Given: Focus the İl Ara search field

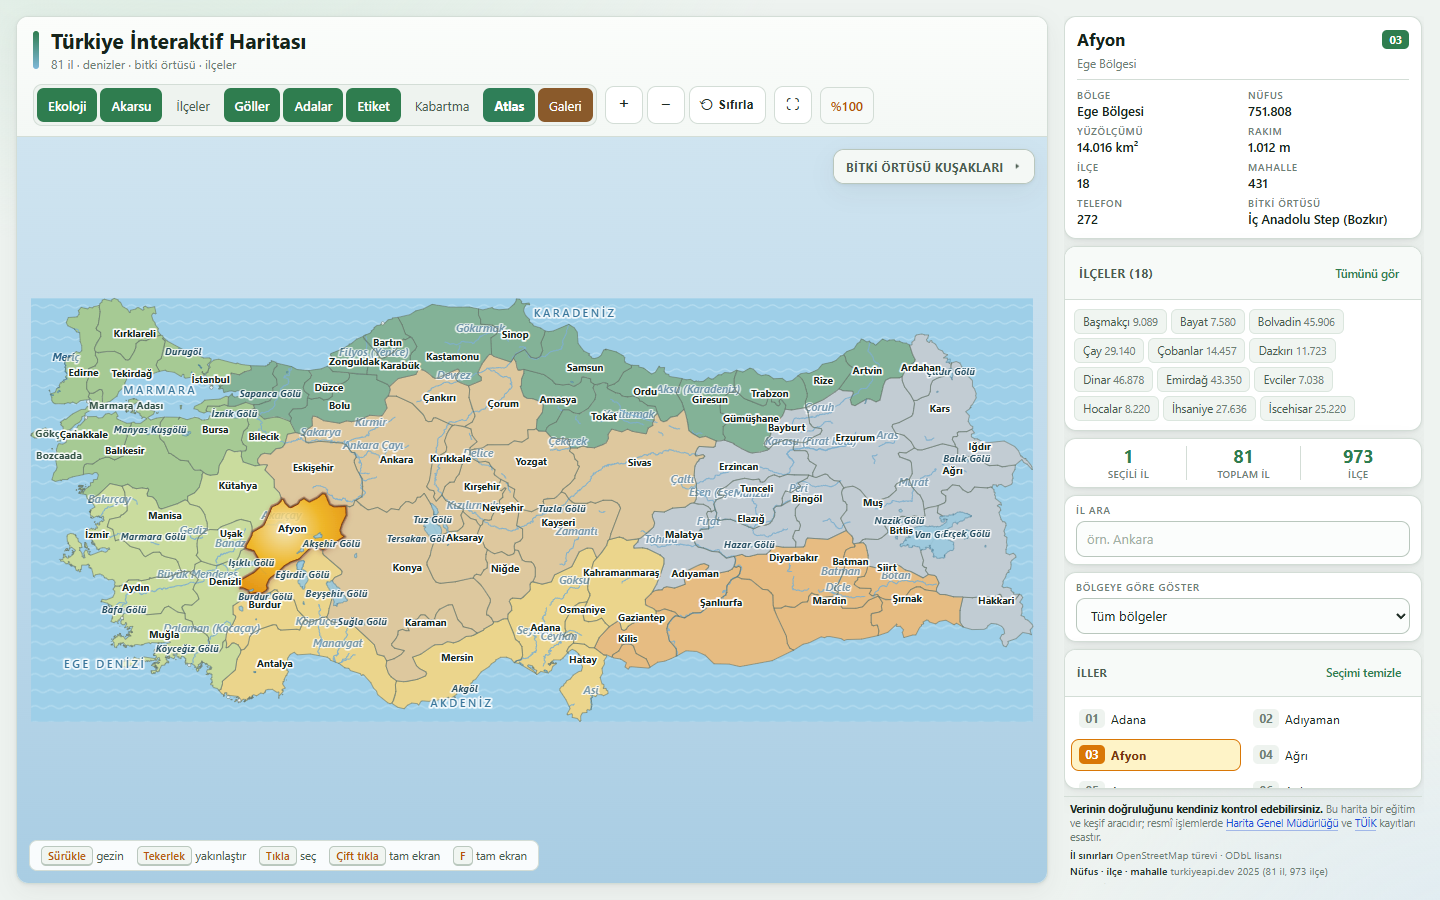Looking at the screenshot, I should [x=1243, y=539].
